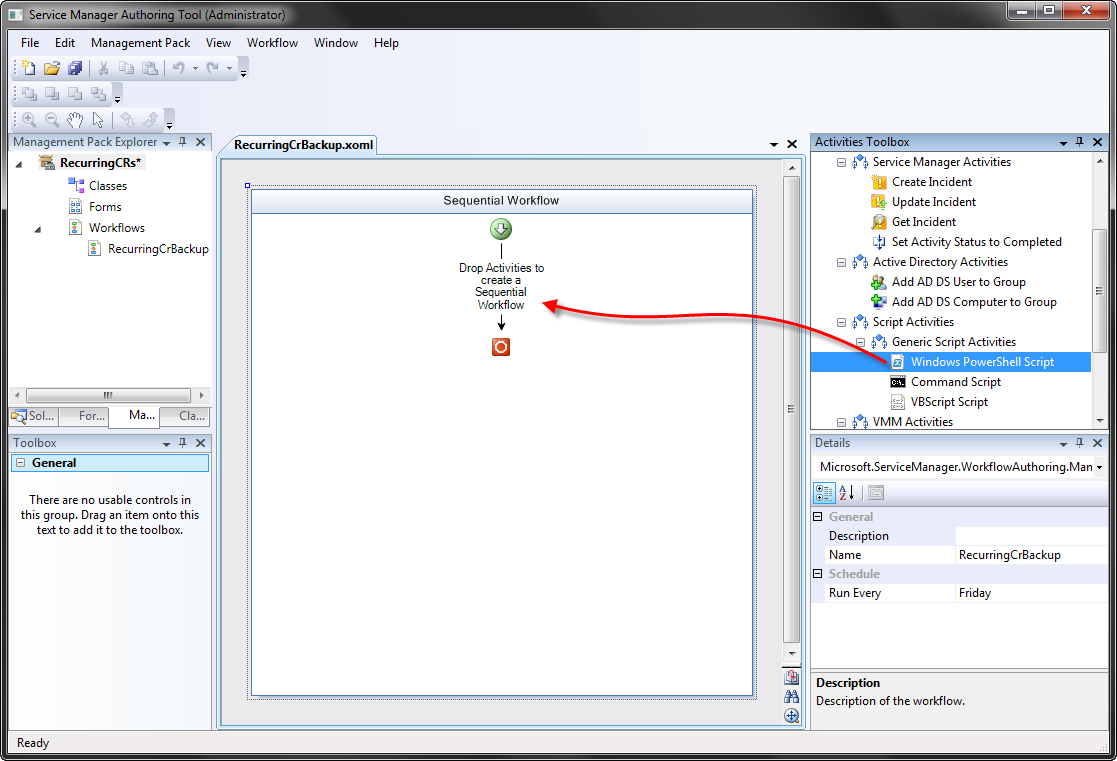
Task: Click the VBScript Script activity icon
Action: (x=898, y=402)
